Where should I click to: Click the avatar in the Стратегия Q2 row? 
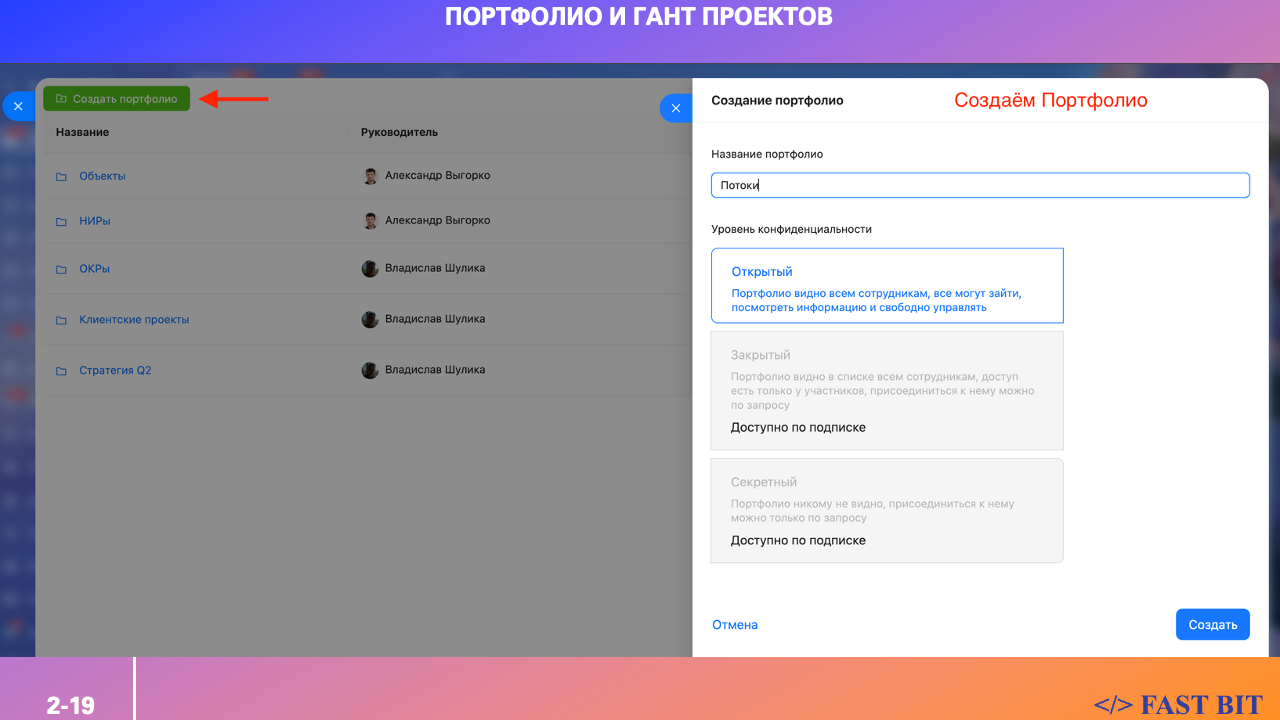coord(370,370)
